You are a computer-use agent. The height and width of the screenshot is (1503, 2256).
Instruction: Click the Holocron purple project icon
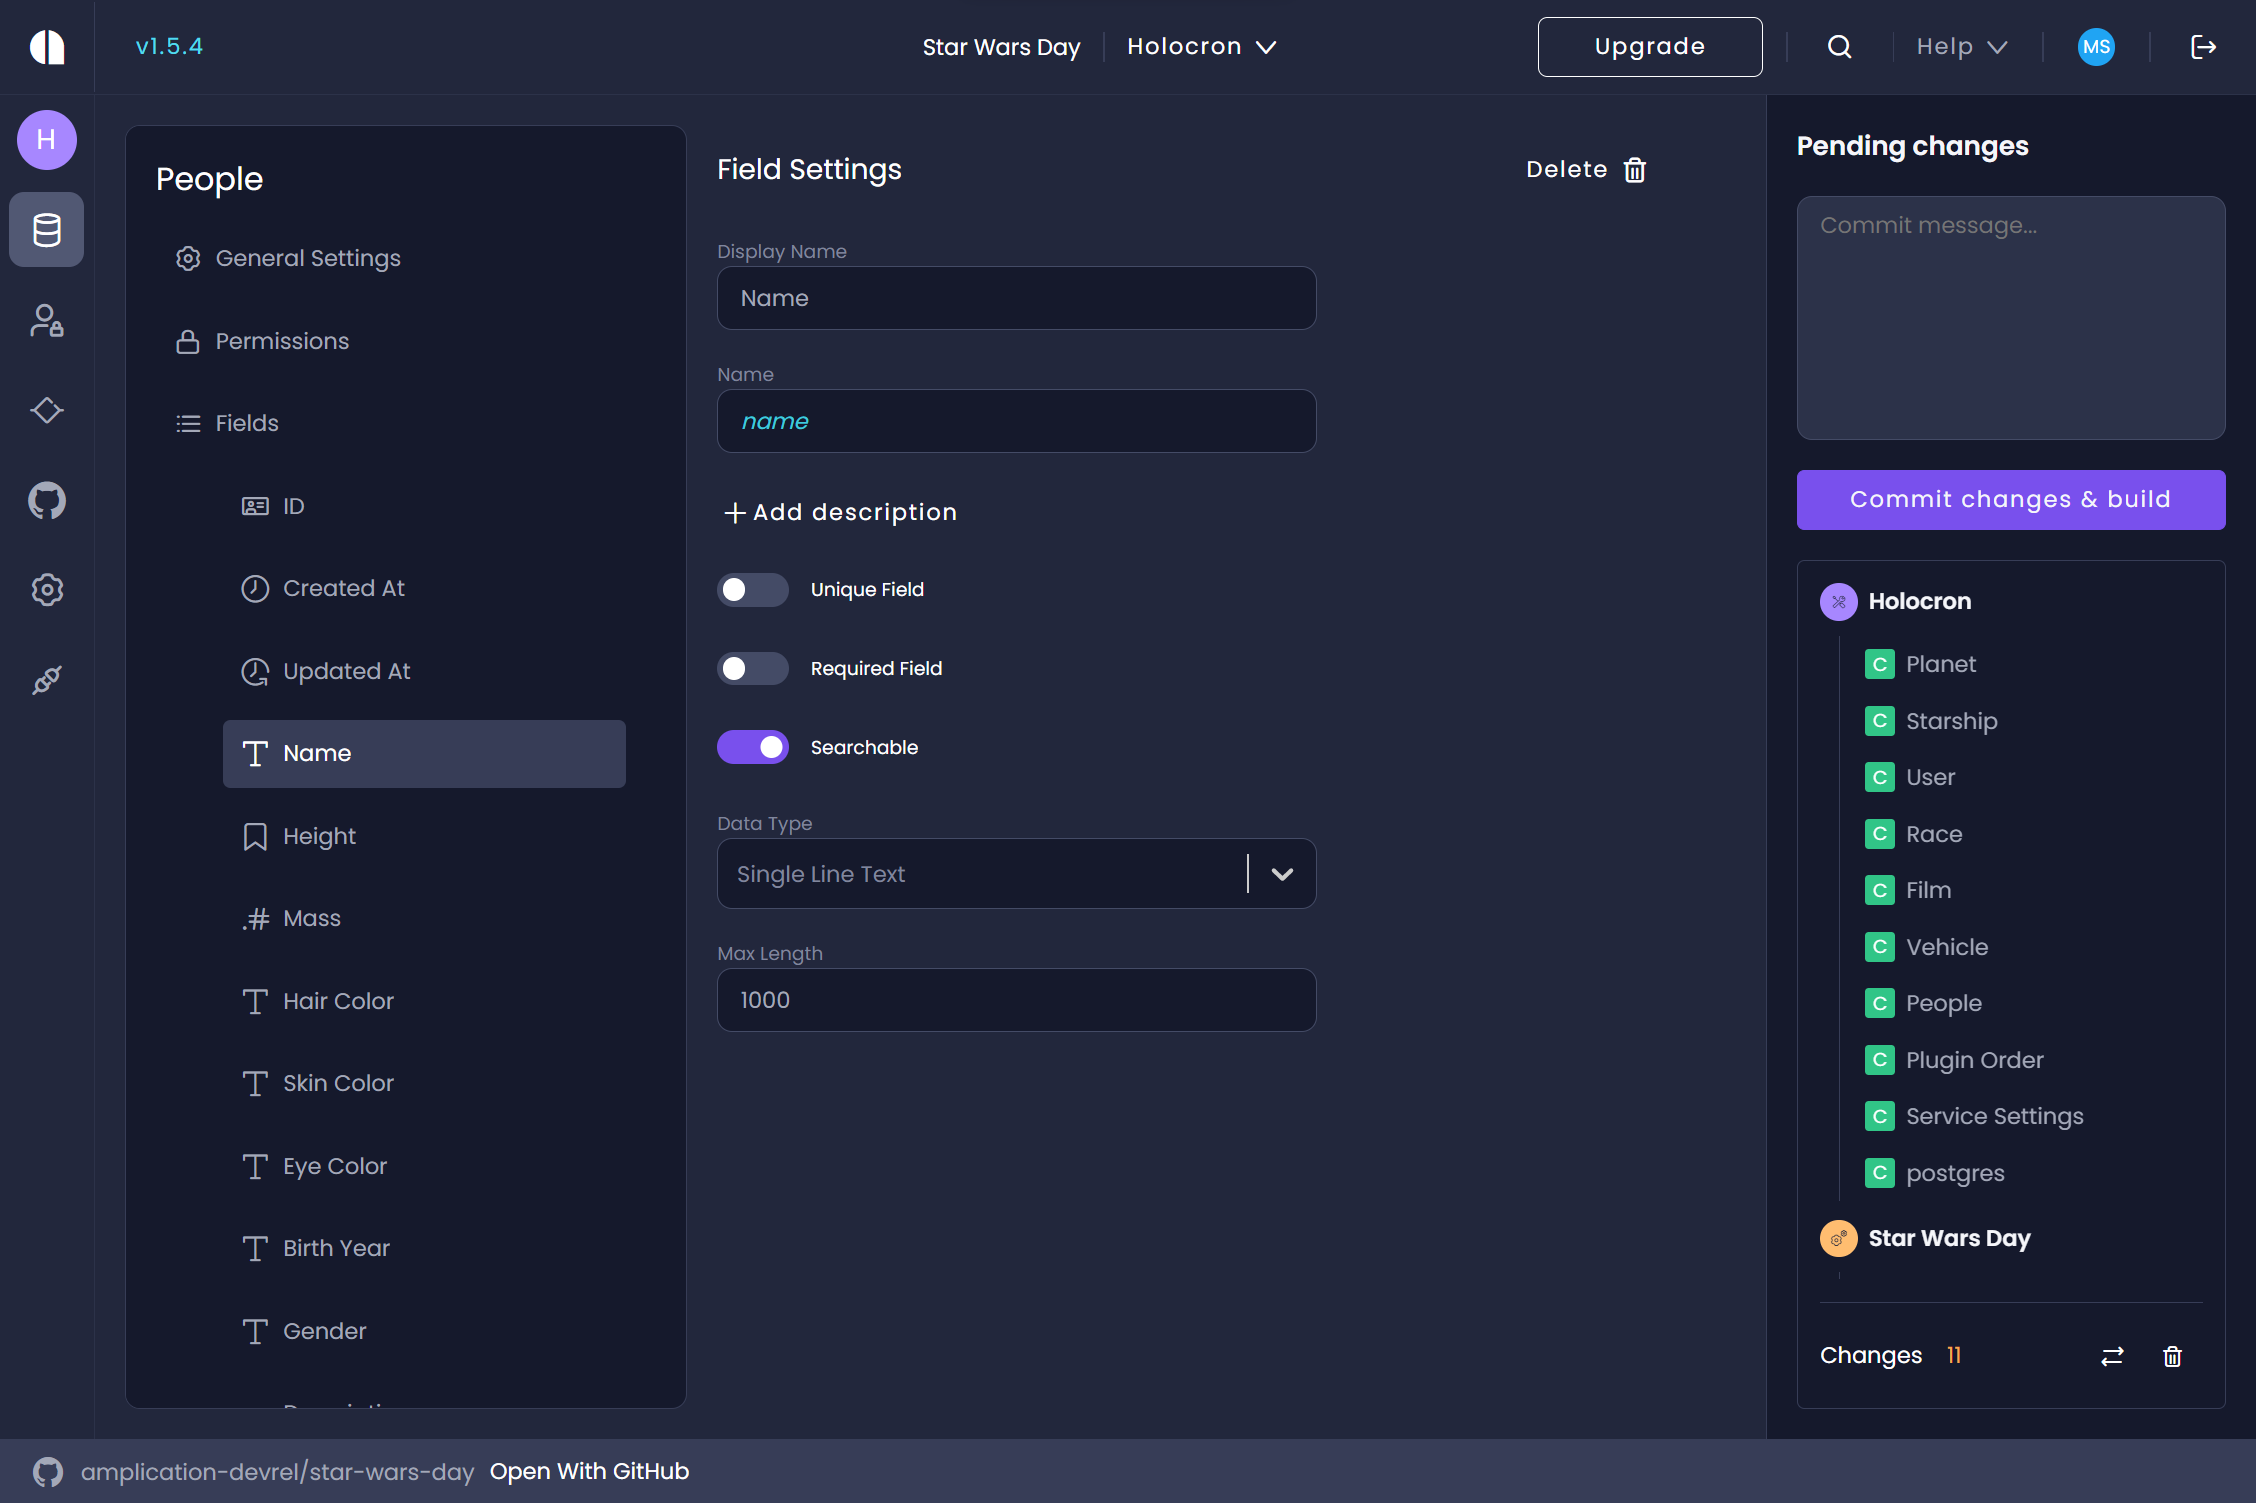pyautogui.click(x=1838, y=602)
